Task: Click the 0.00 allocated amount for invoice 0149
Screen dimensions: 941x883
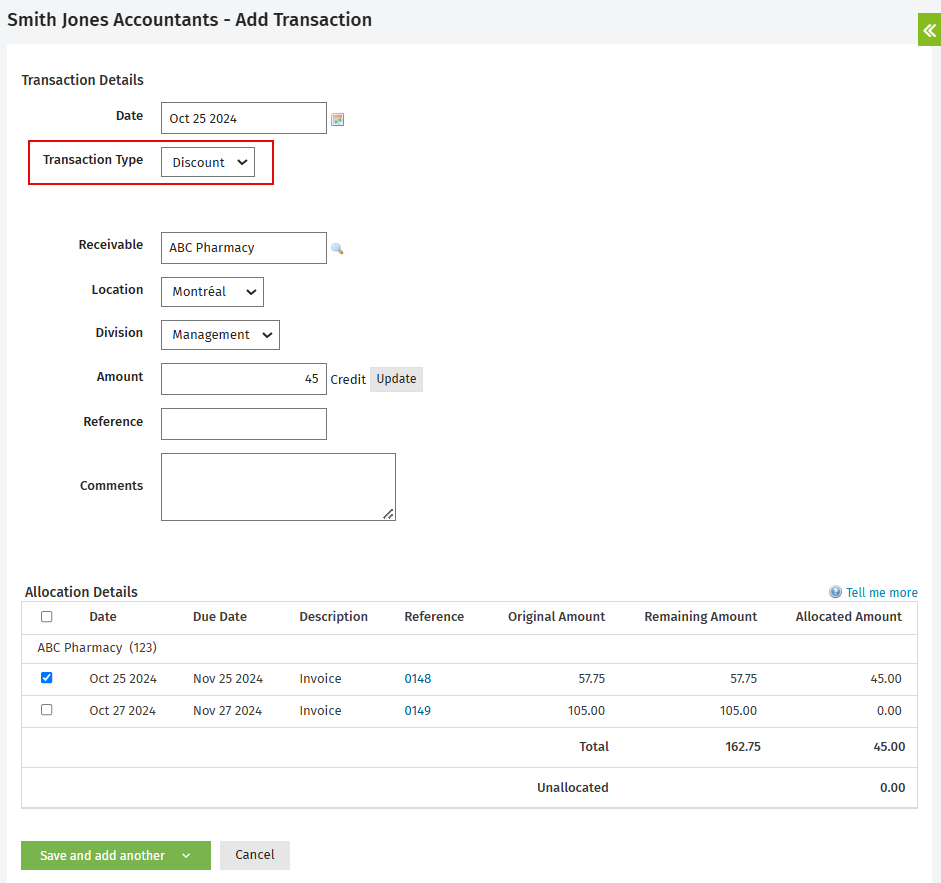Action: pyautogui.click(x=889, y=710)
